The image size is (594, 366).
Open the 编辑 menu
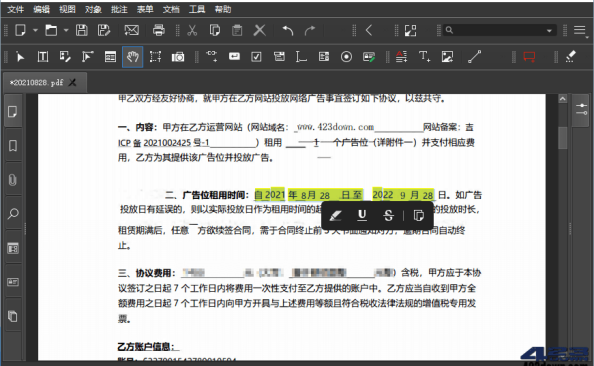pyautogui.click(x=41, y=9)
